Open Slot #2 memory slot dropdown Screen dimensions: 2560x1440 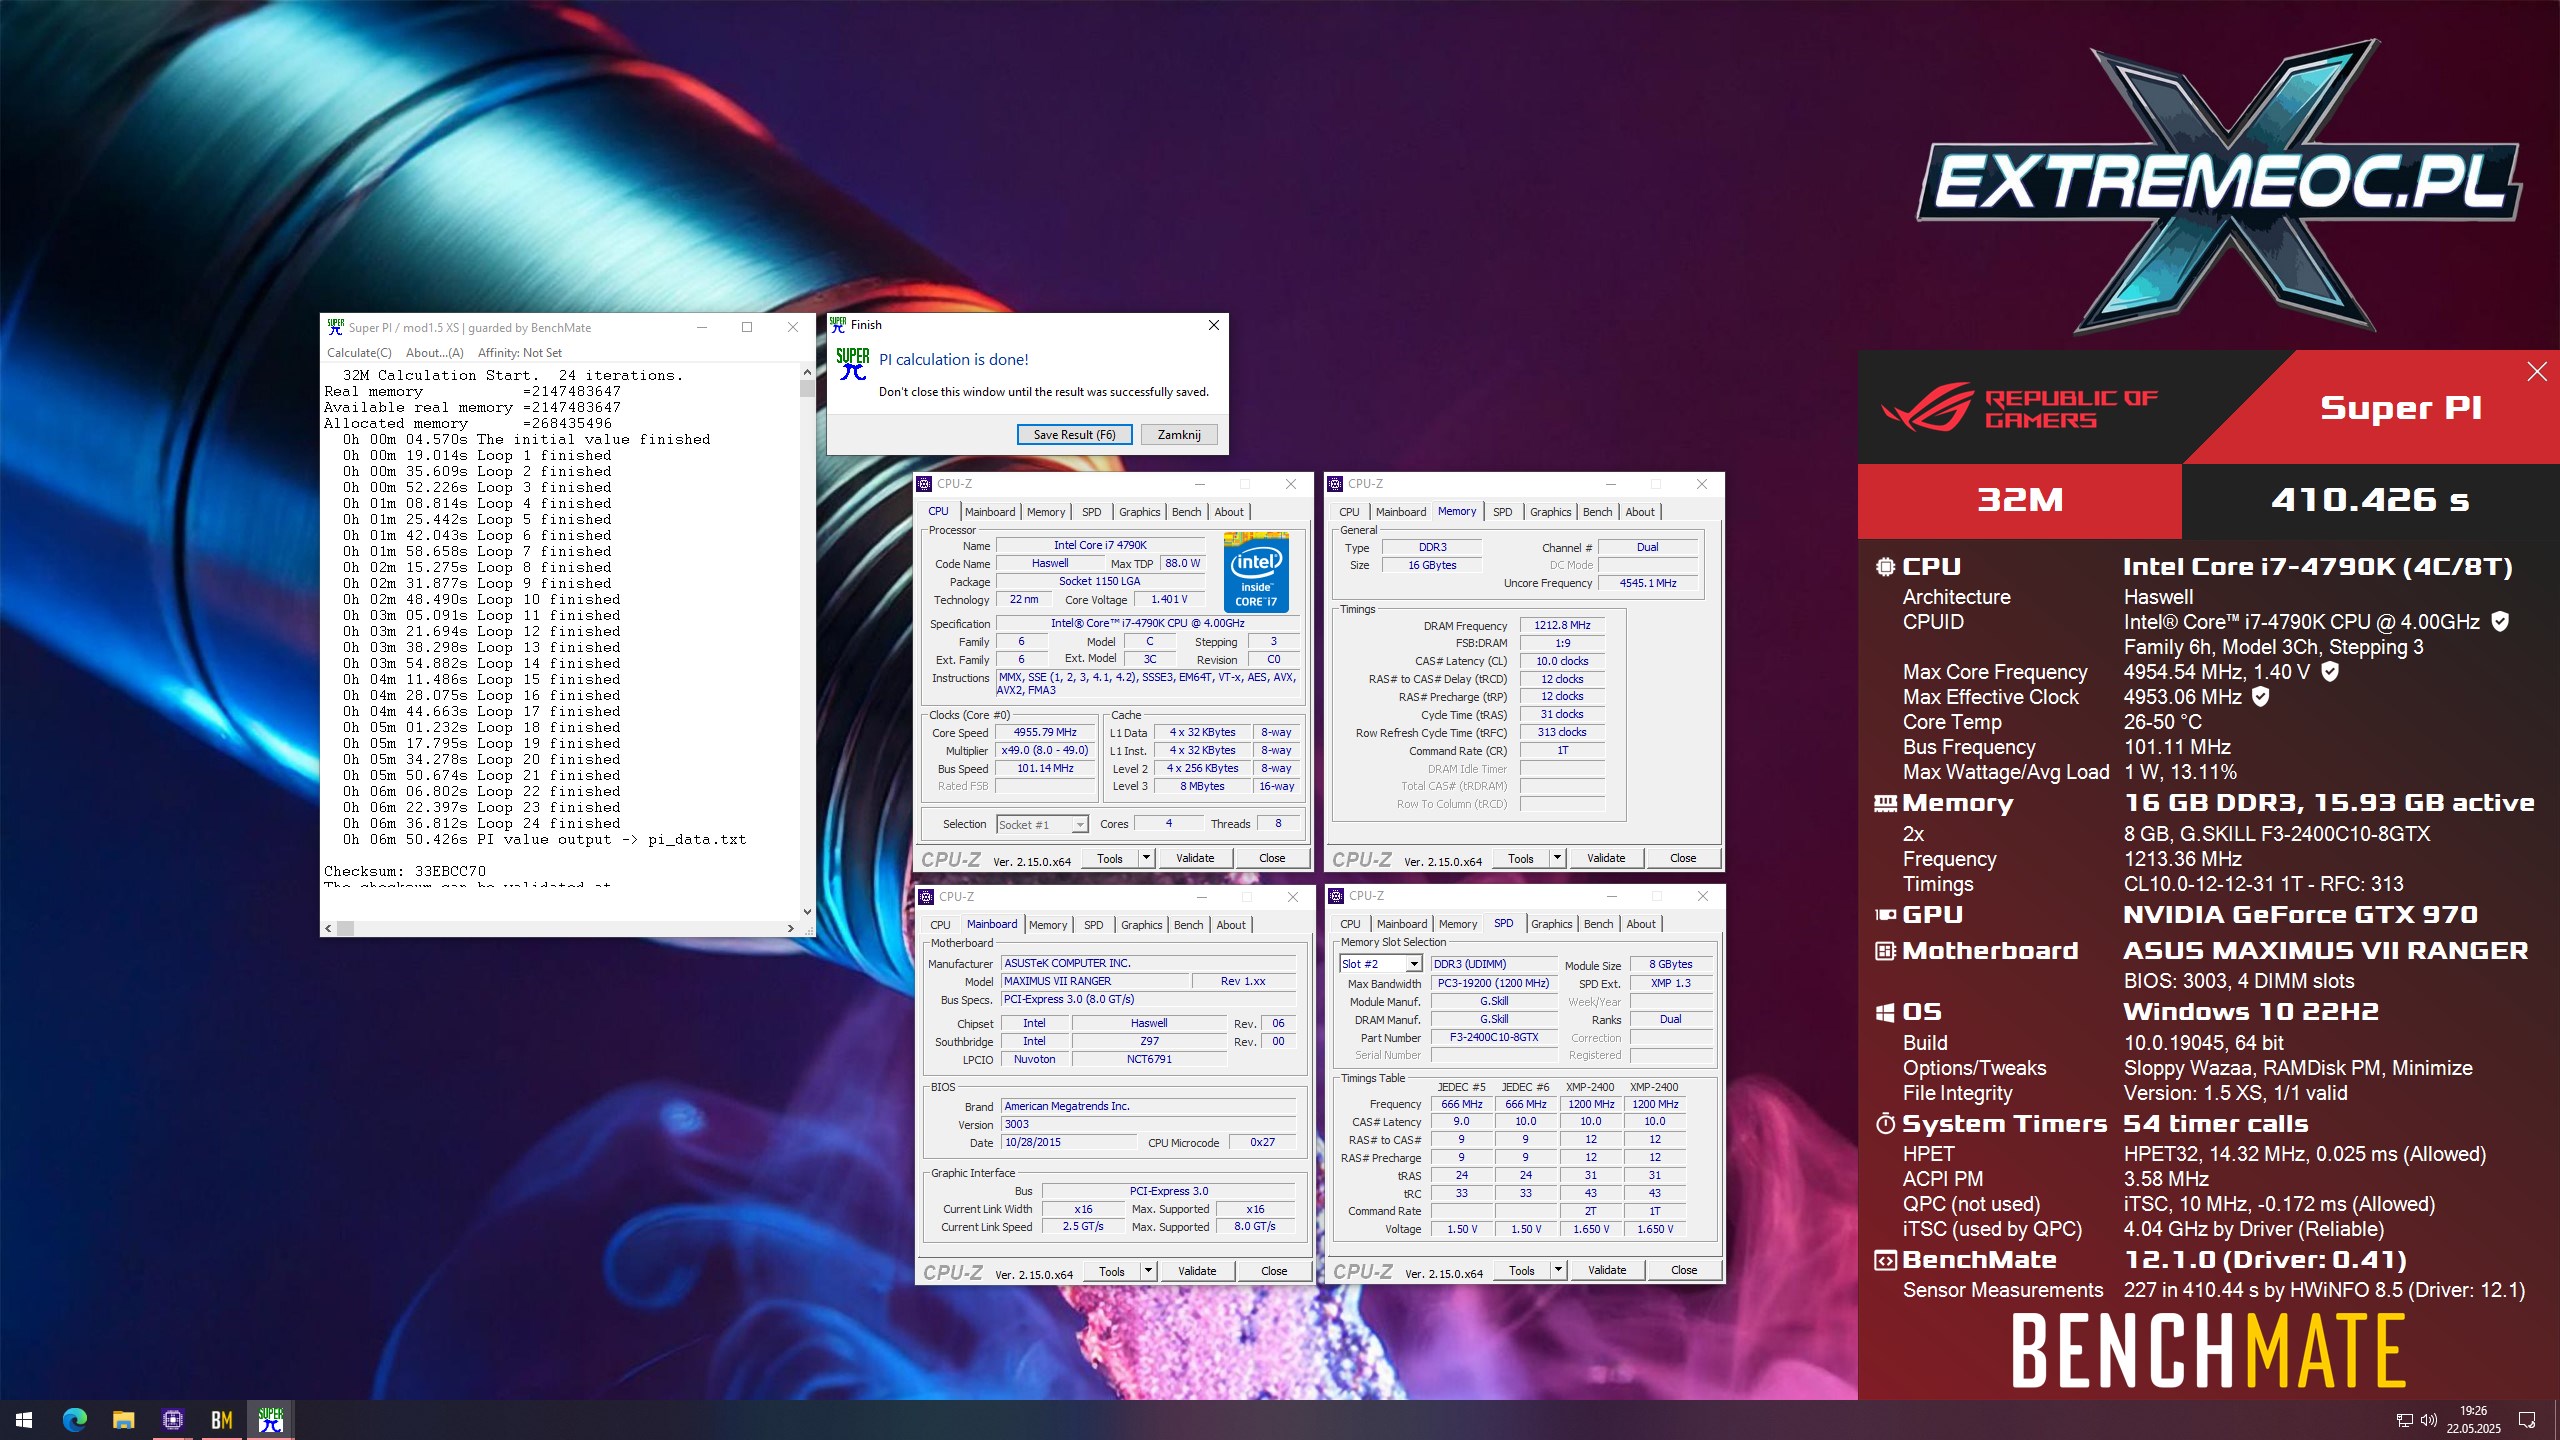coord(1414,964)
